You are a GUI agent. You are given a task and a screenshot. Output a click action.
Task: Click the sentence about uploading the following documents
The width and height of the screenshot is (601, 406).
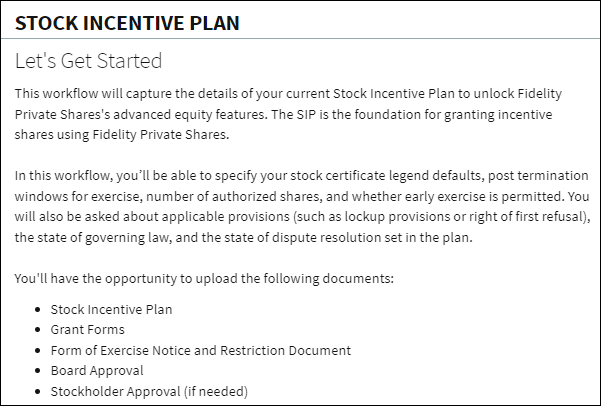(x=204, y=278)
